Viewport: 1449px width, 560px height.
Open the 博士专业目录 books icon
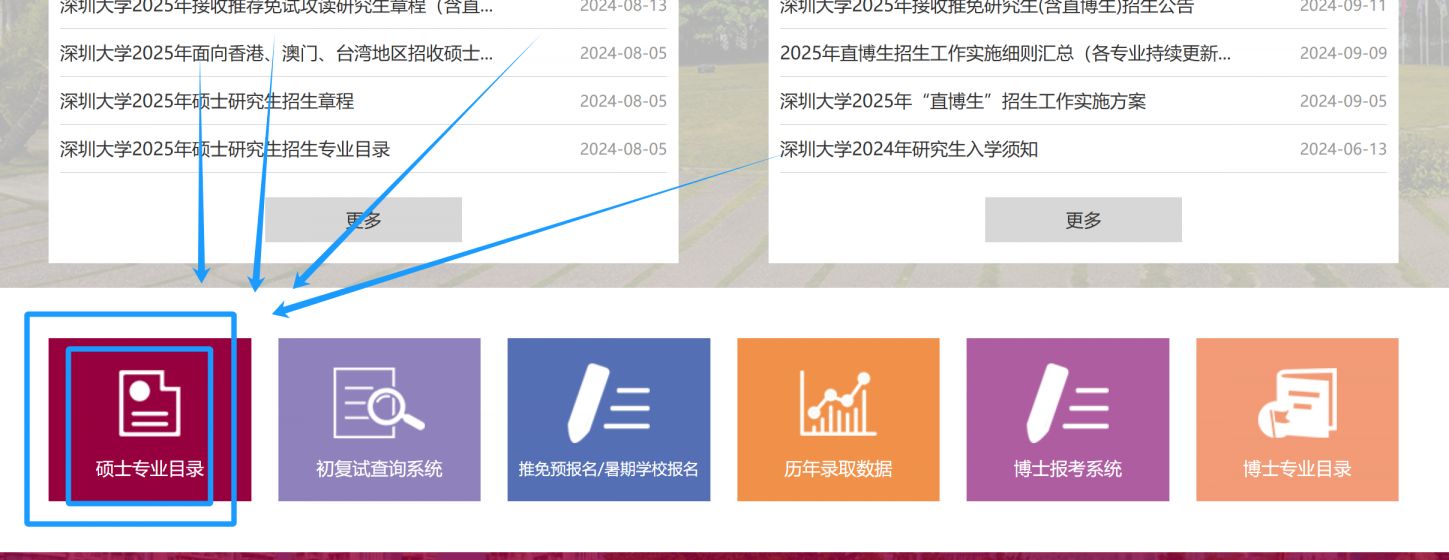pyautogui.click(x=1297, y=403)
